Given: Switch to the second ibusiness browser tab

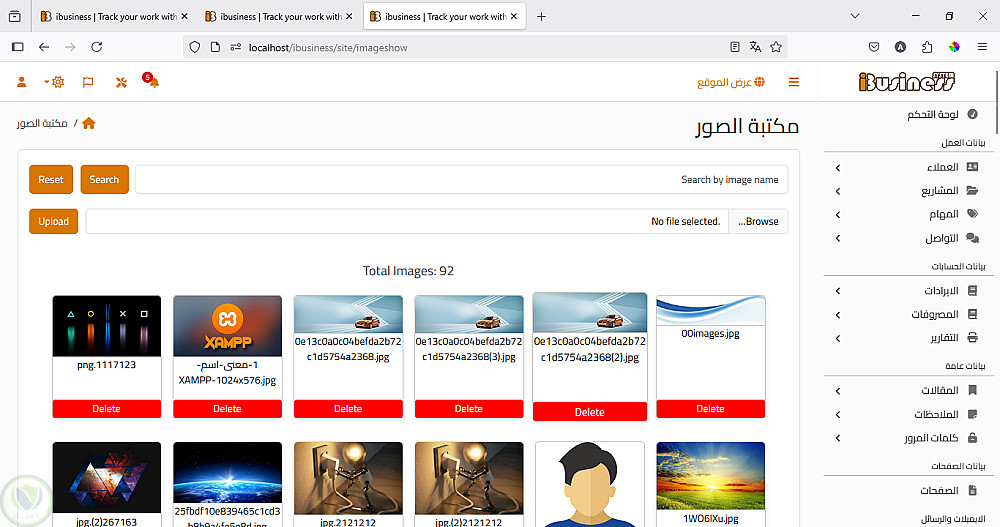Looking at the screenshot, I should 279,17.
